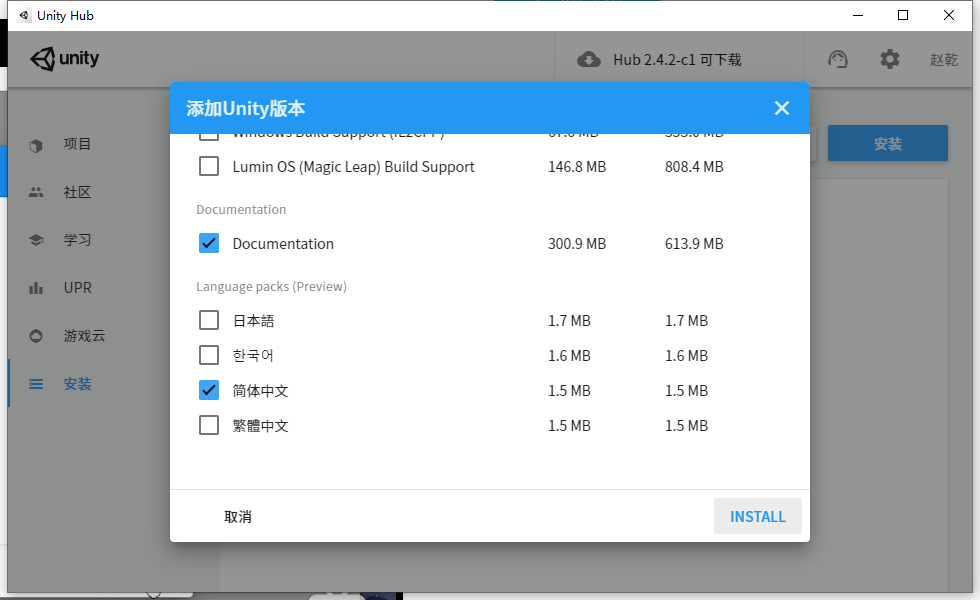Uncheck the Documentation checkbox
This screenshot has width=980, height=600.
tap(209, 243)
